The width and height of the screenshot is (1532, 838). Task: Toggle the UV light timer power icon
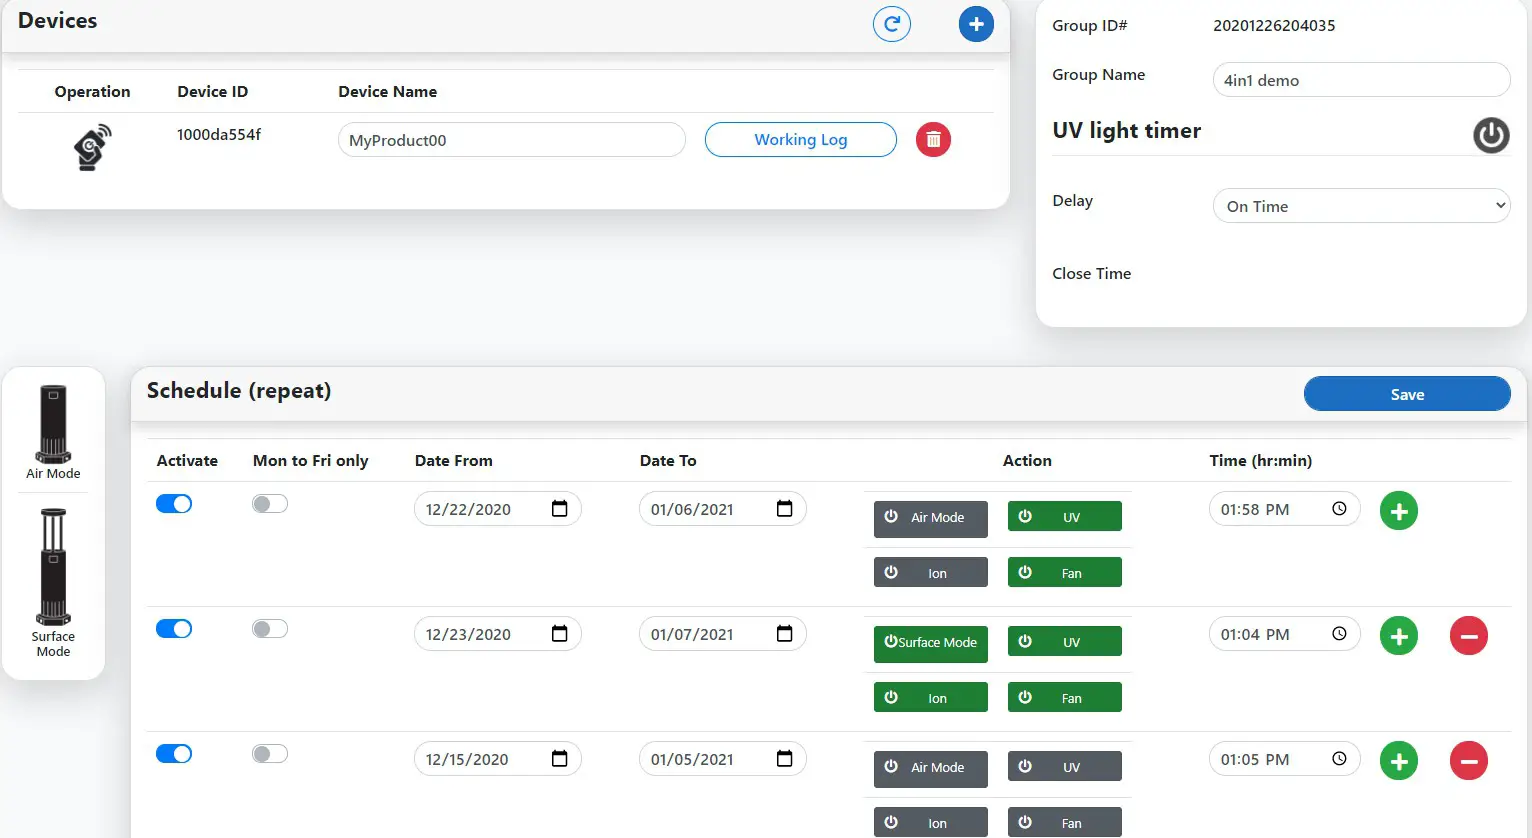(x=1491, y=134)
